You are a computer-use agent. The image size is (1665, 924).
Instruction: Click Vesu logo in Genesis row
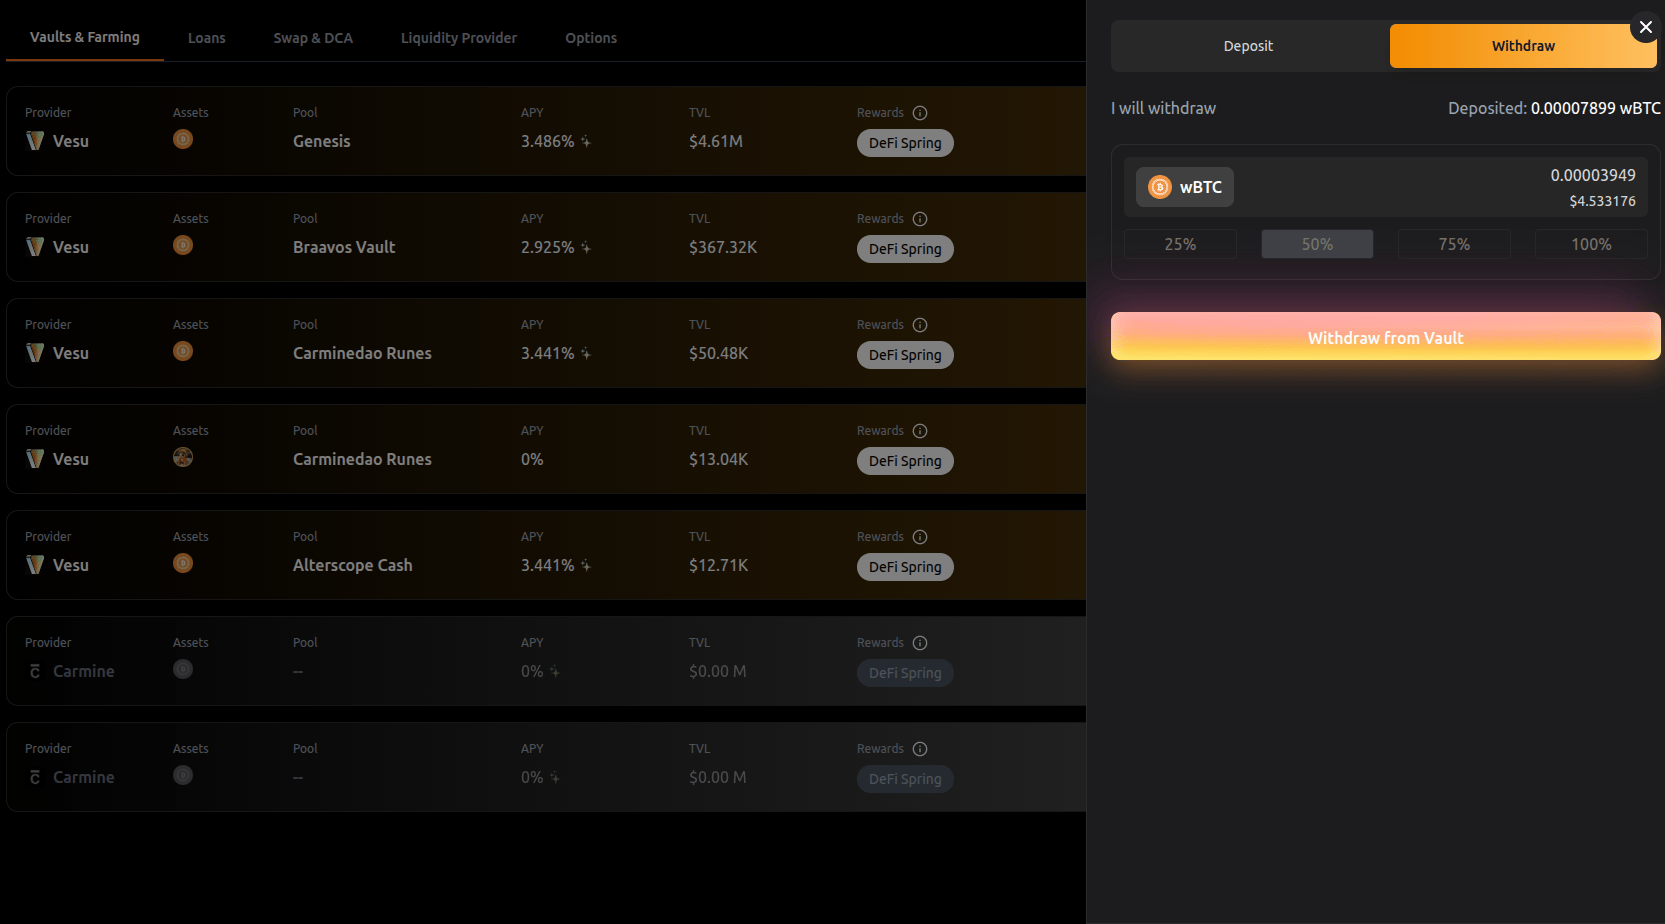(x=35, y=141)
